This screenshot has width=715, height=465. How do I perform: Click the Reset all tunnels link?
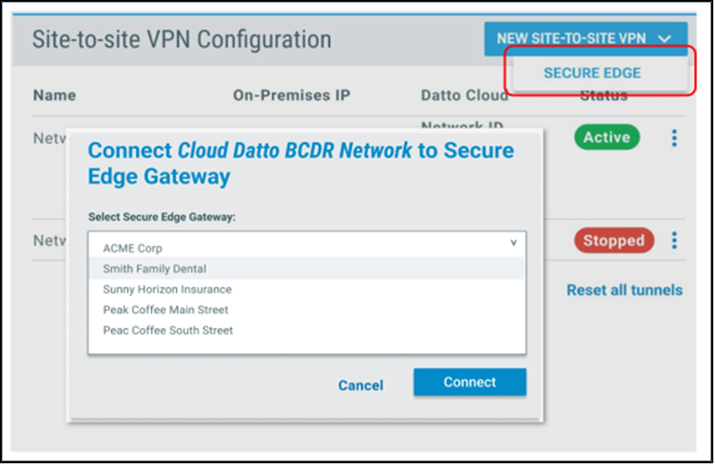click(x=624, y=290)
